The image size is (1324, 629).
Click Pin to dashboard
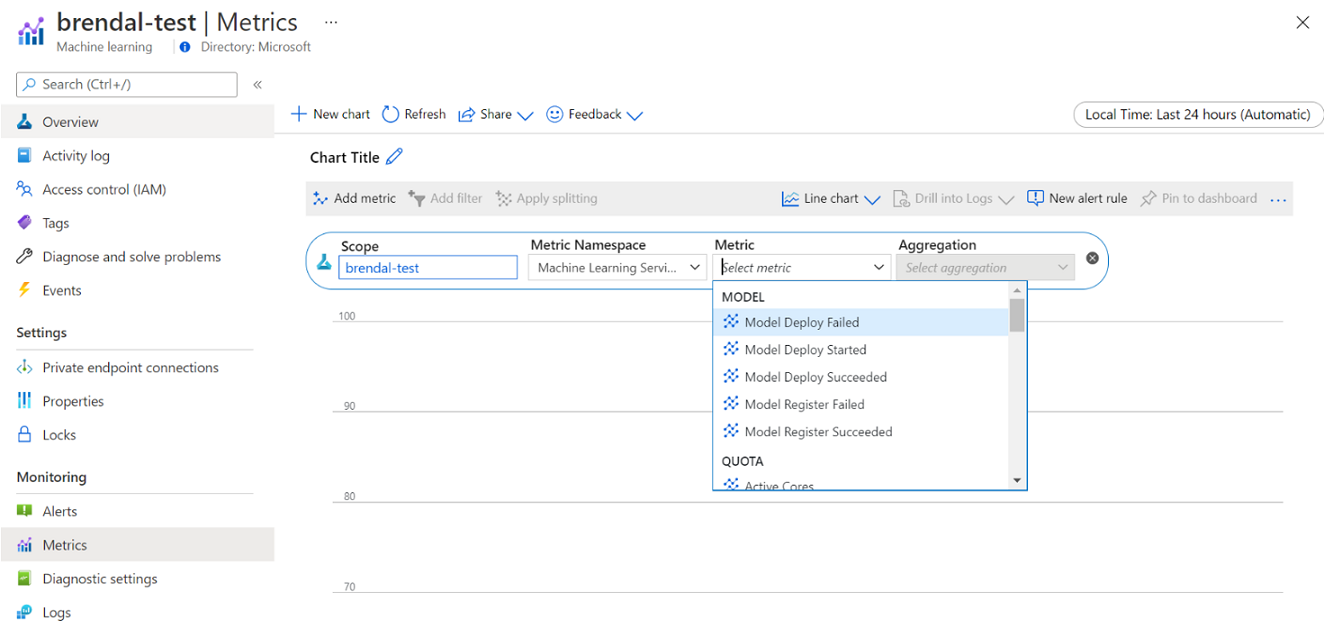tap(1199, 198)
